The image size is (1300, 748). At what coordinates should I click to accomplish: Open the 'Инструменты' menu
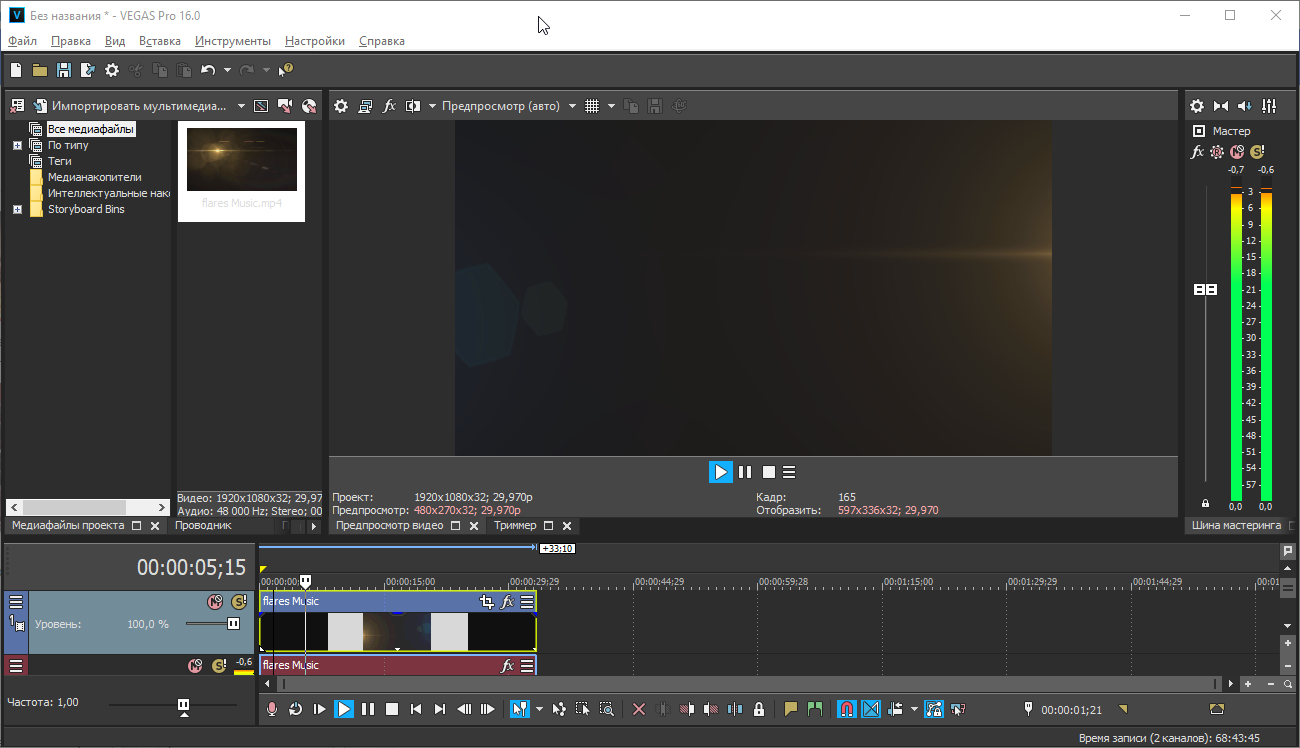pyautogui.click(x=232, y=41)
